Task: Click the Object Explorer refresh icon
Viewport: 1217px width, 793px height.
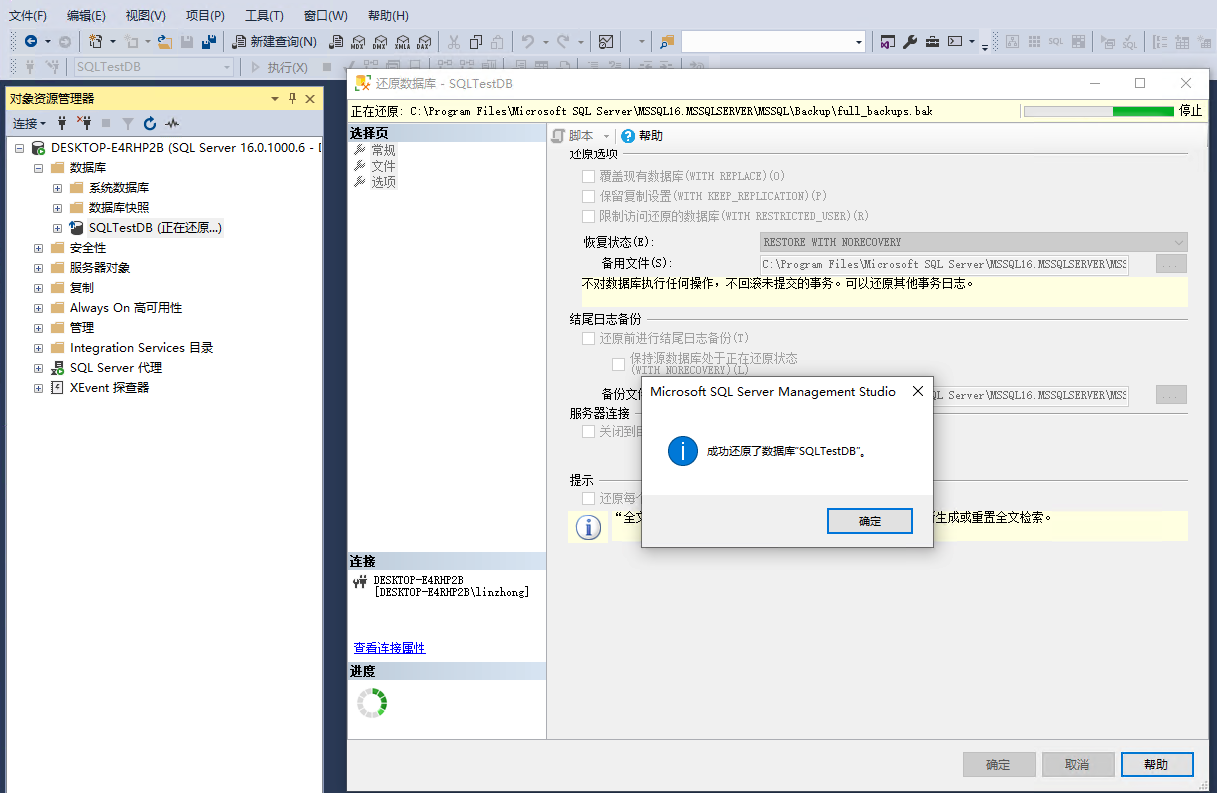Action: 150,123
